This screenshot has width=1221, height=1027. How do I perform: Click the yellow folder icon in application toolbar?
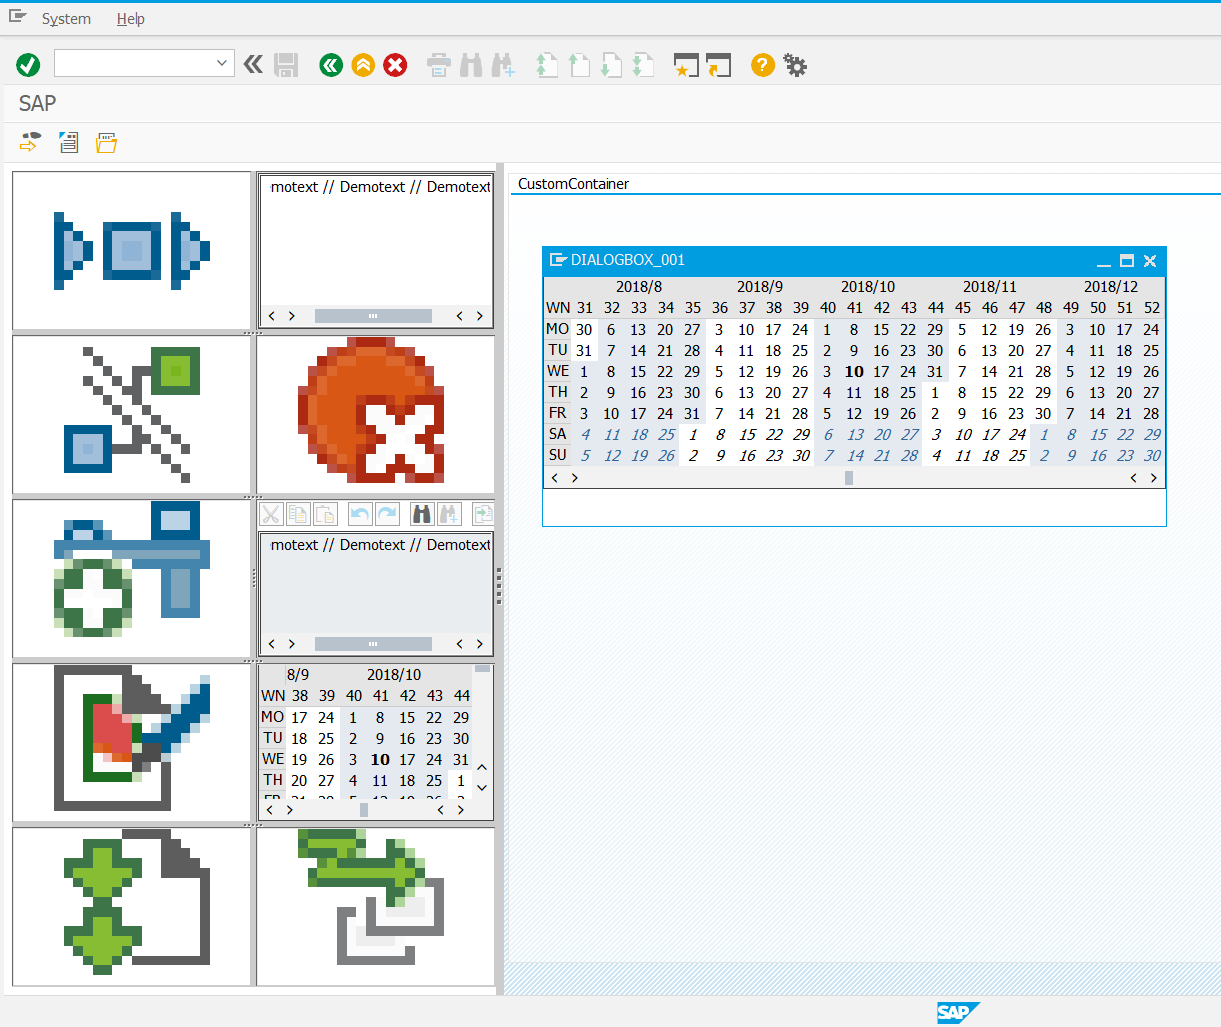click(106, 142)
